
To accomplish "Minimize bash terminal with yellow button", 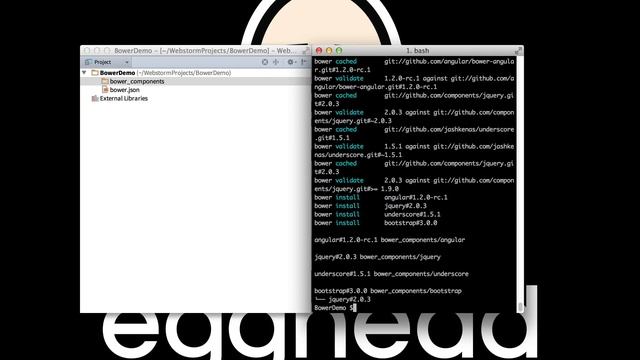I will [x=329, y=51].
